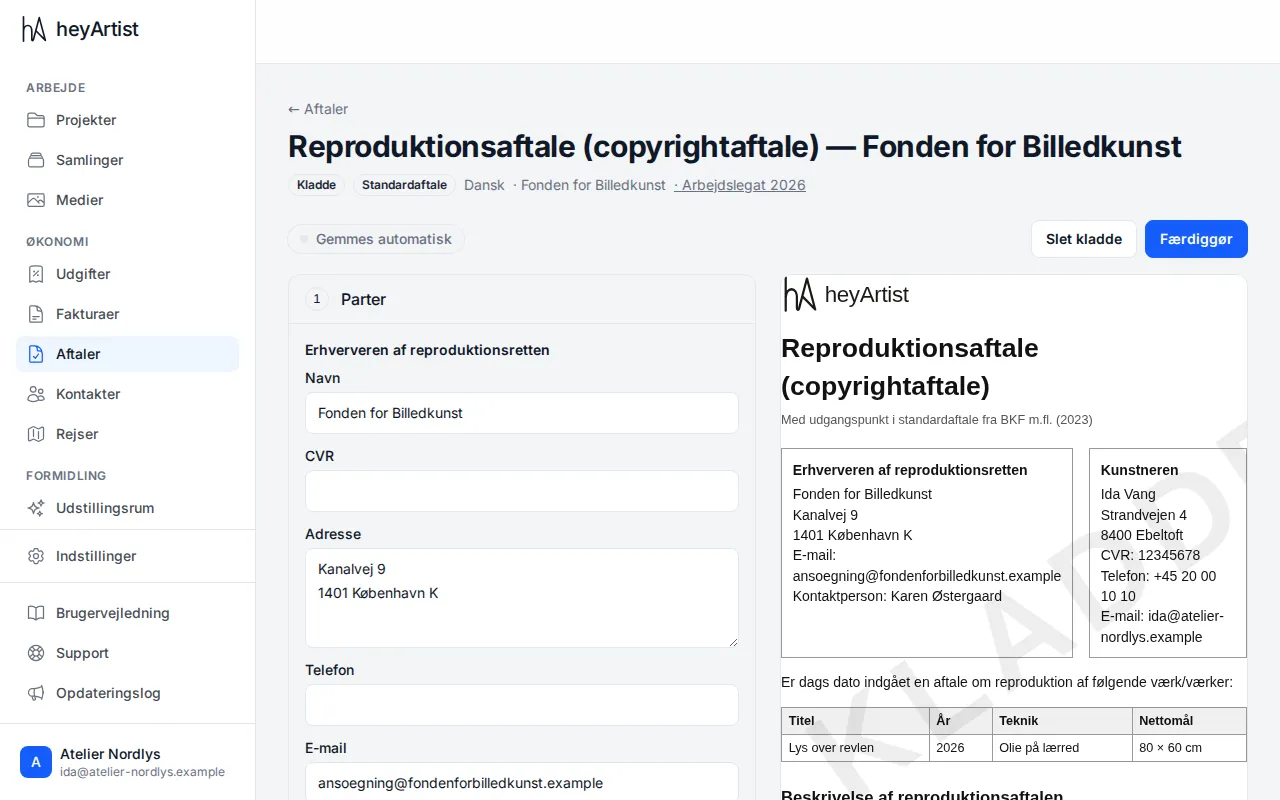Click the Aftaler document-check icon

click(x=36, y=354)
